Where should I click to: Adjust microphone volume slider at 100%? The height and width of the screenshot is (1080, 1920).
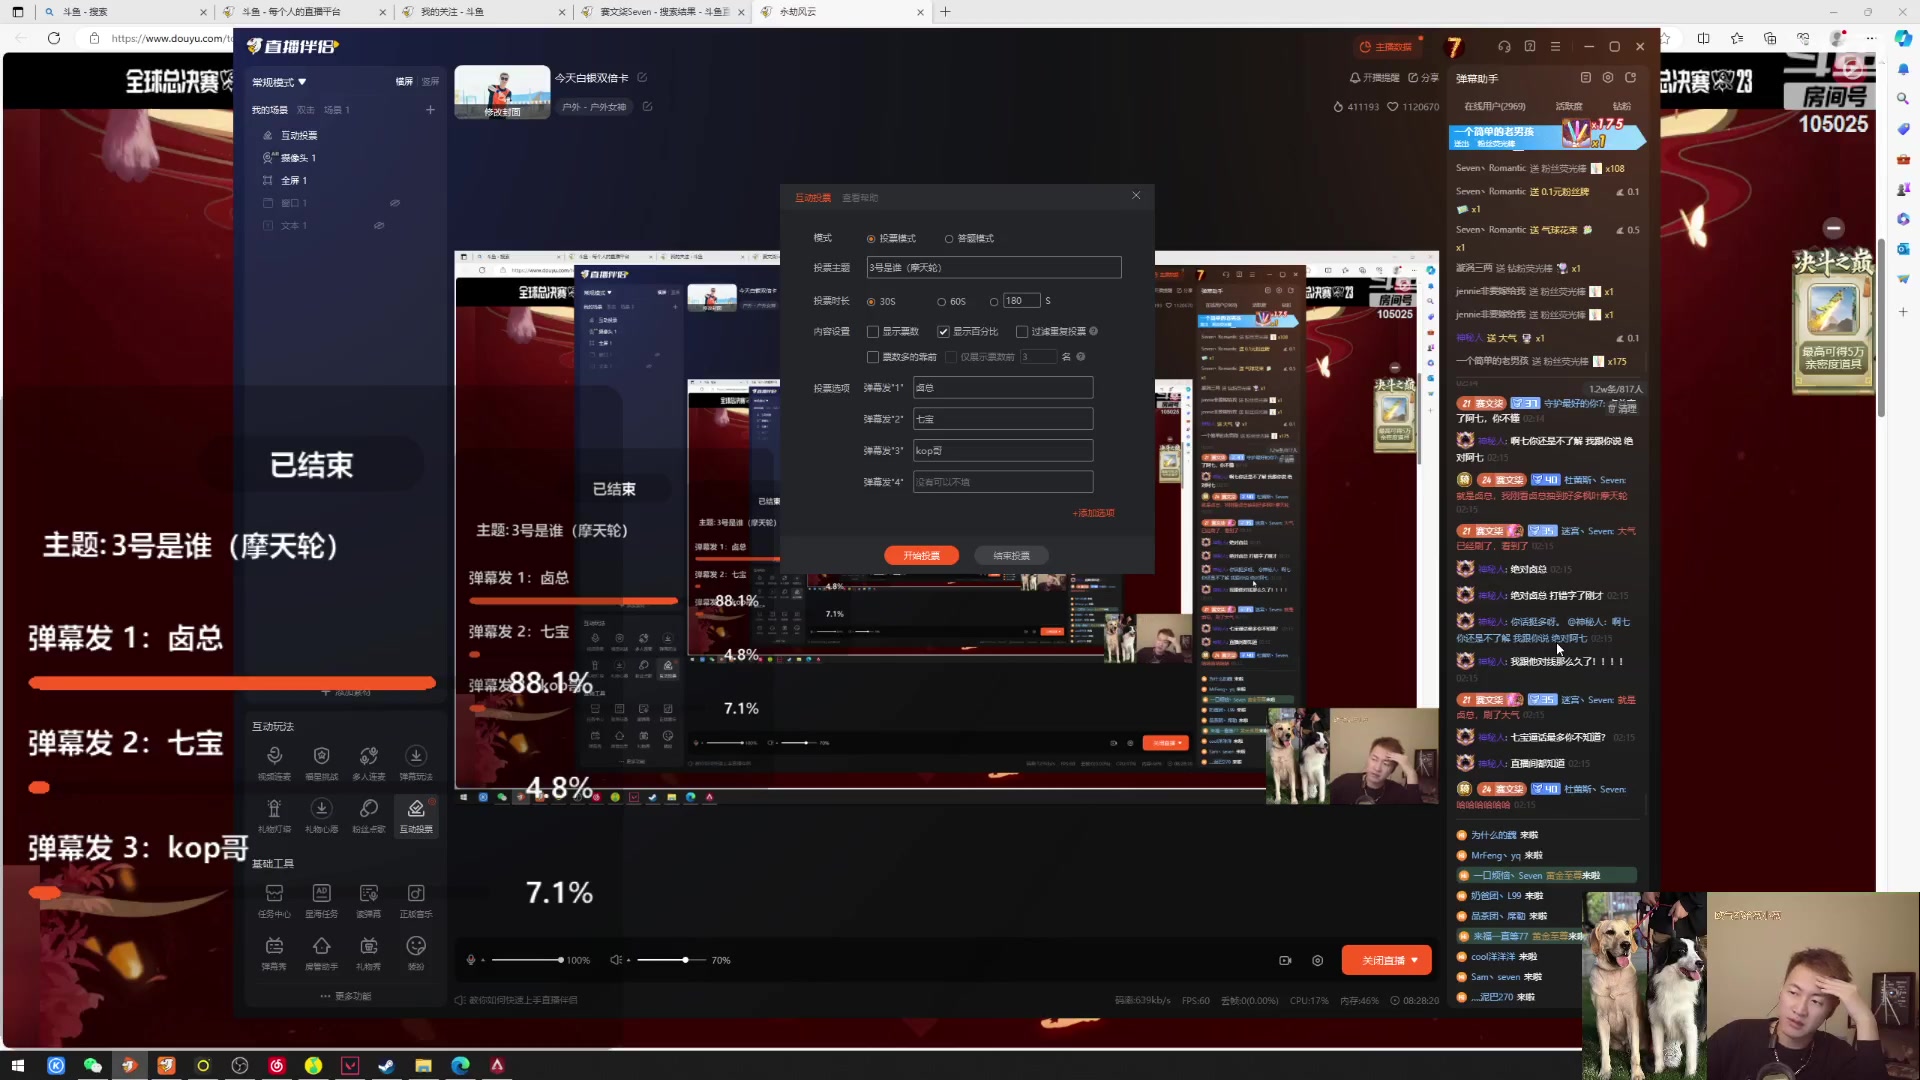[x=526, y=960]
